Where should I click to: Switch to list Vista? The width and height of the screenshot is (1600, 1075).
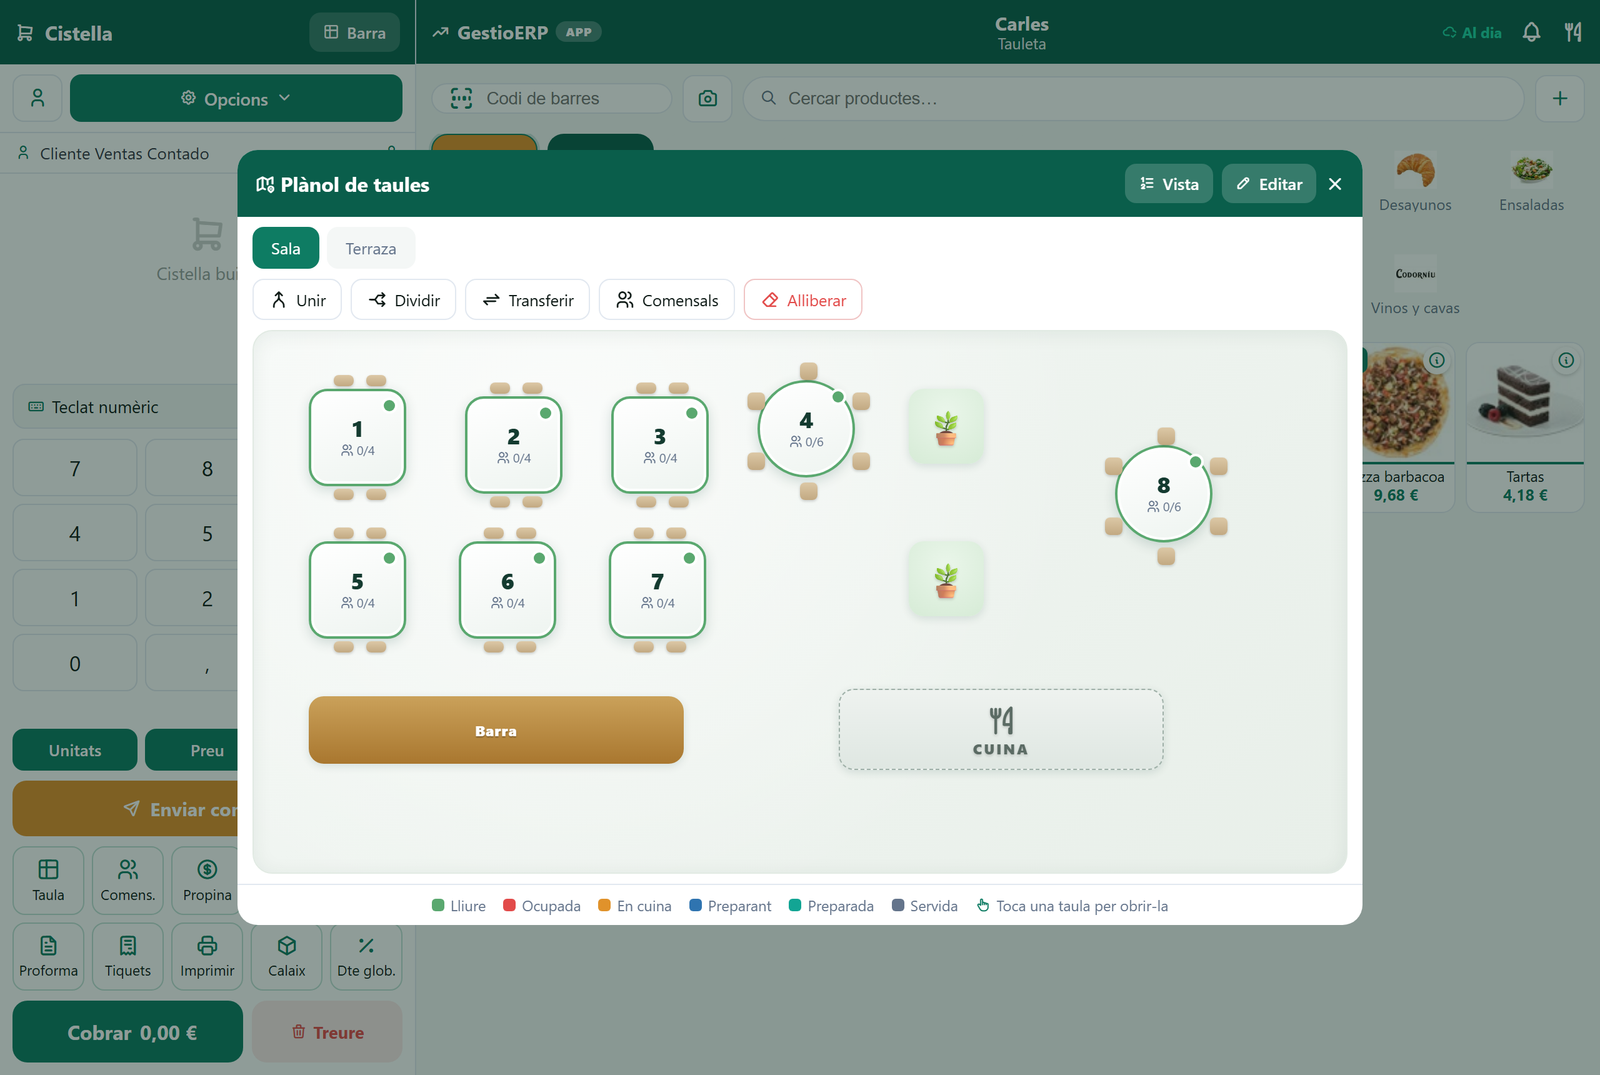1169,184
